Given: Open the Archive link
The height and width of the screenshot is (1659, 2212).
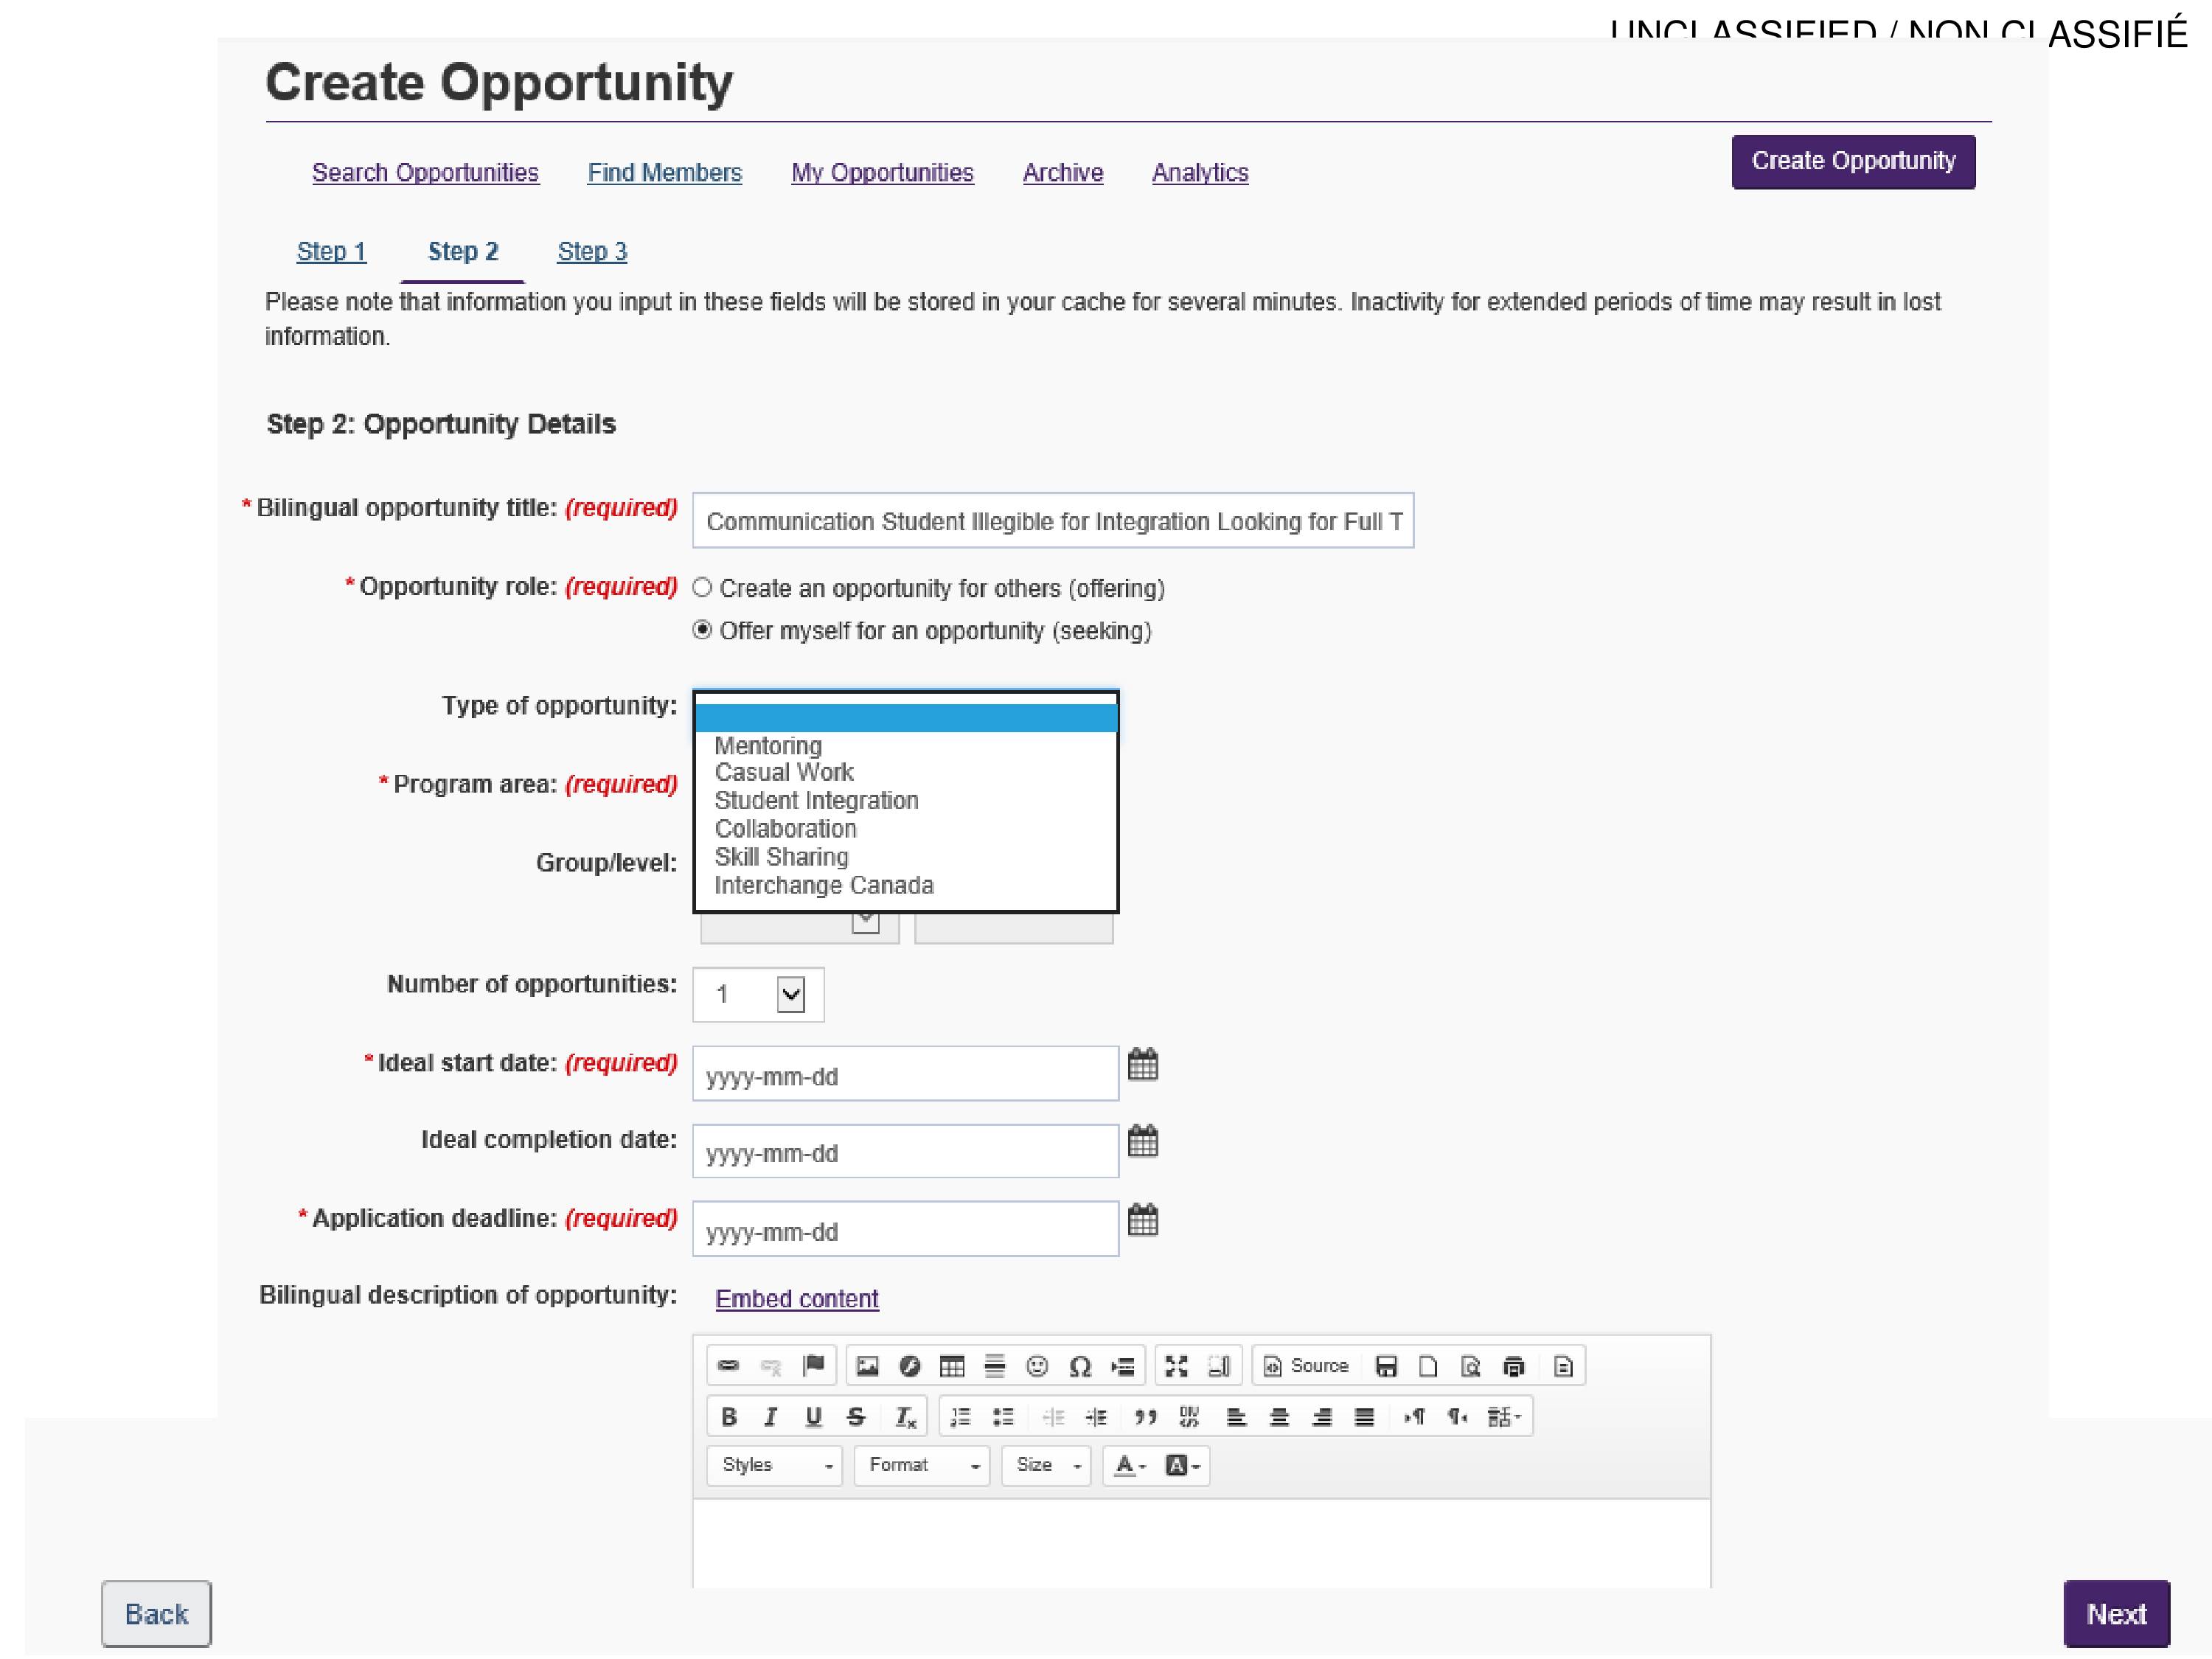Looking at the screenshot, I should click(x=1063, y=173).
